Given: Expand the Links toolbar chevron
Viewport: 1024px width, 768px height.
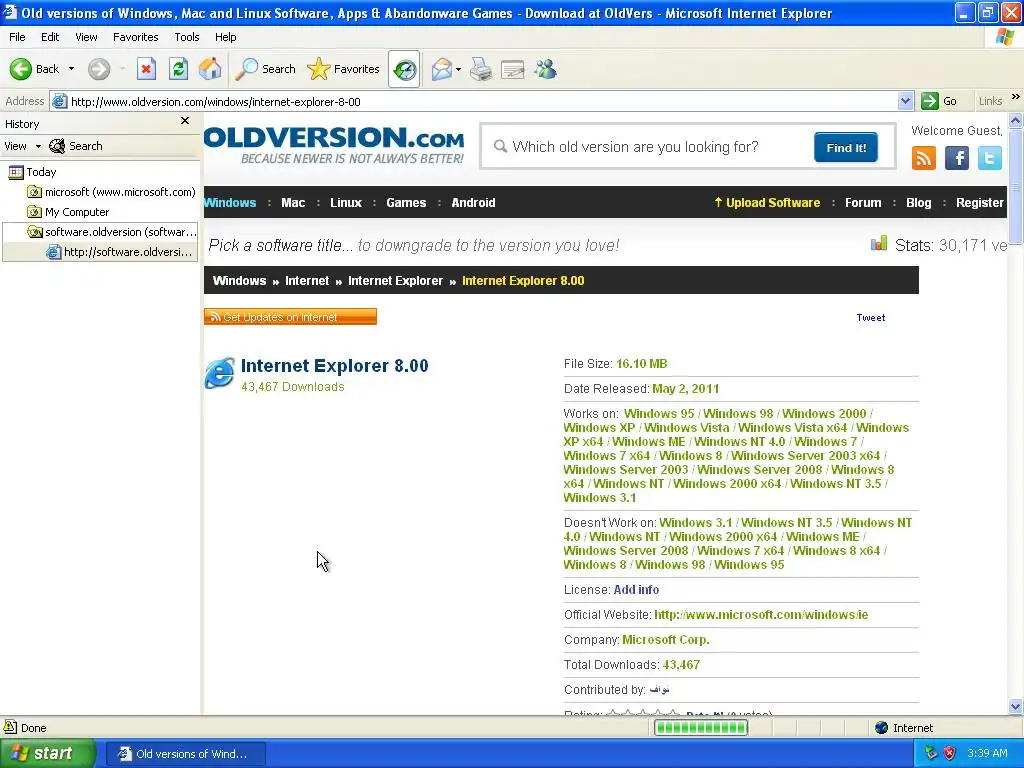Looking at the screenshot, I should (1016, 97).
